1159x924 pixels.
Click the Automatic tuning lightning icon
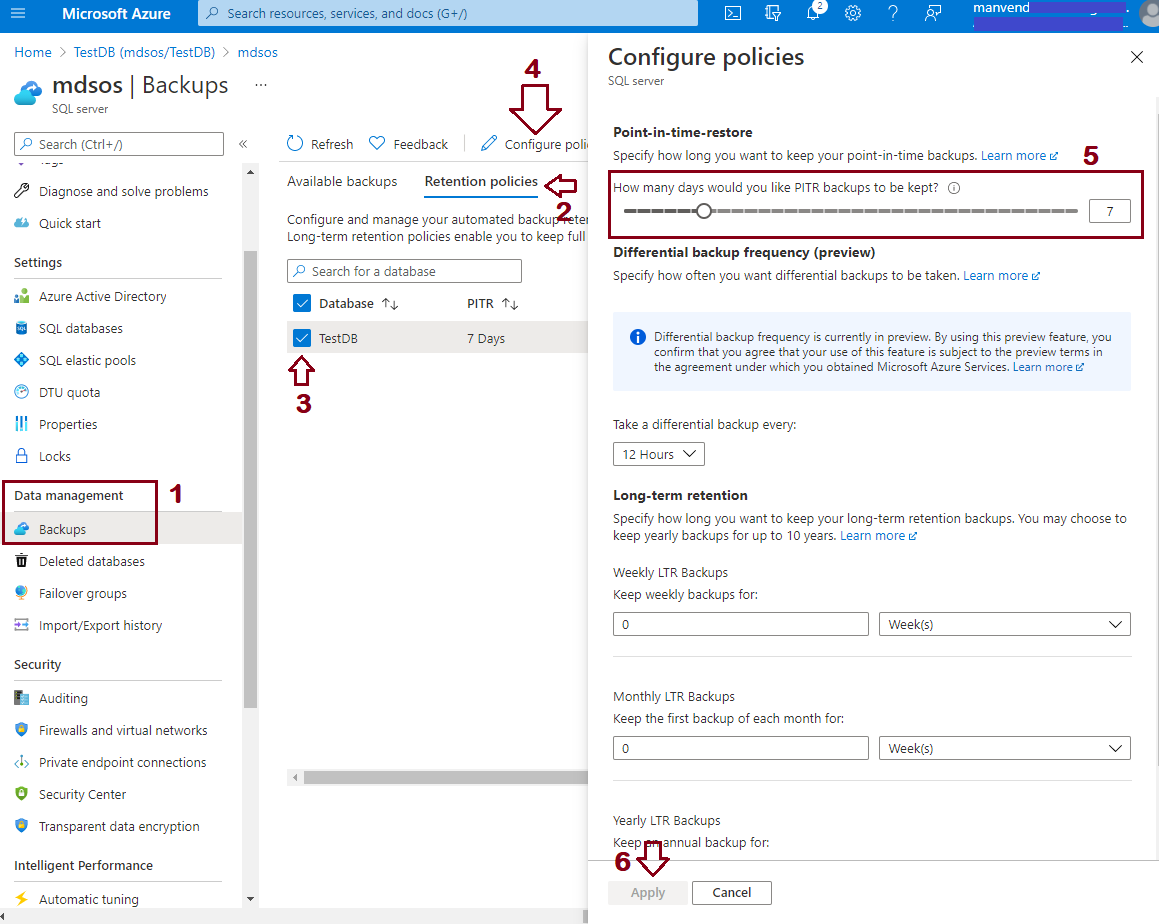22,899
